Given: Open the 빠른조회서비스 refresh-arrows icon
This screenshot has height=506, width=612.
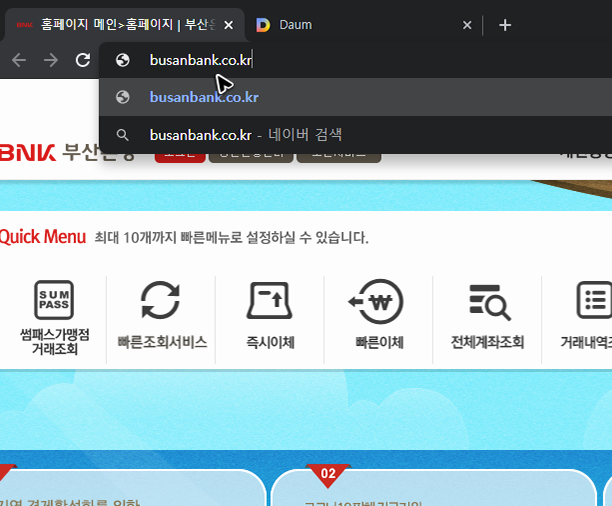Looking at the screenshot, I should (x=160, y=300).
